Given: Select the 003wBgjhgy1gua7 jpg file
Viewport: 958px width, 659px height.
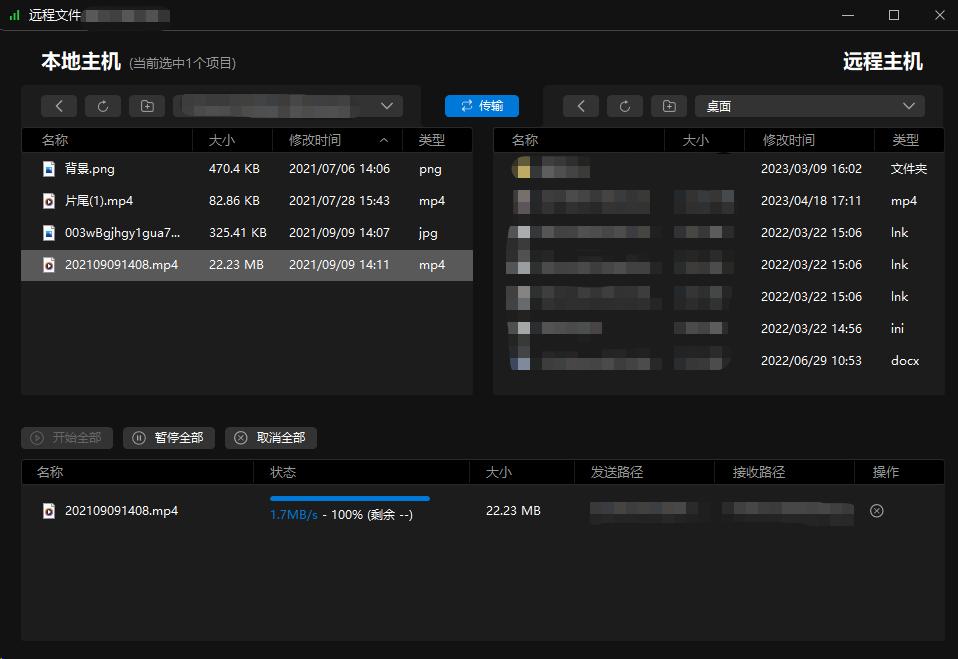Looking at the screenshot, I should coord(122,233).
